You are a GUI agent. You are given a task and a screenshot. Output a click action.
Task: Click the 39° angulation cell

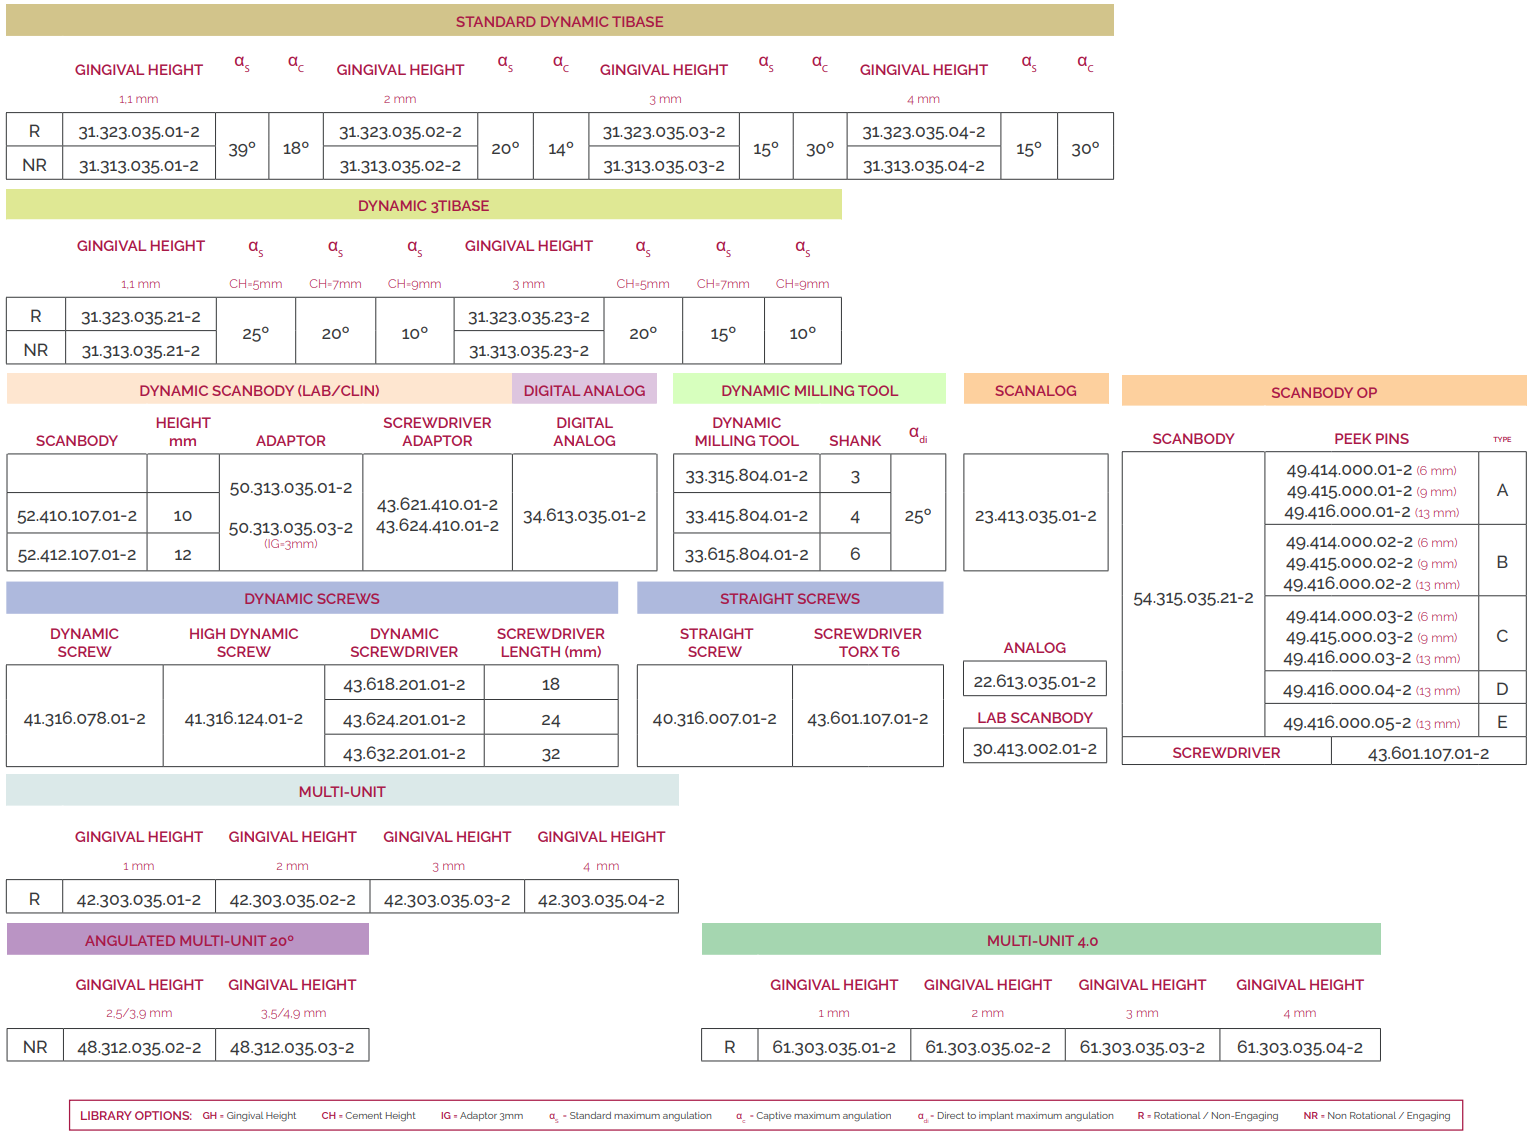click(242, 149)
